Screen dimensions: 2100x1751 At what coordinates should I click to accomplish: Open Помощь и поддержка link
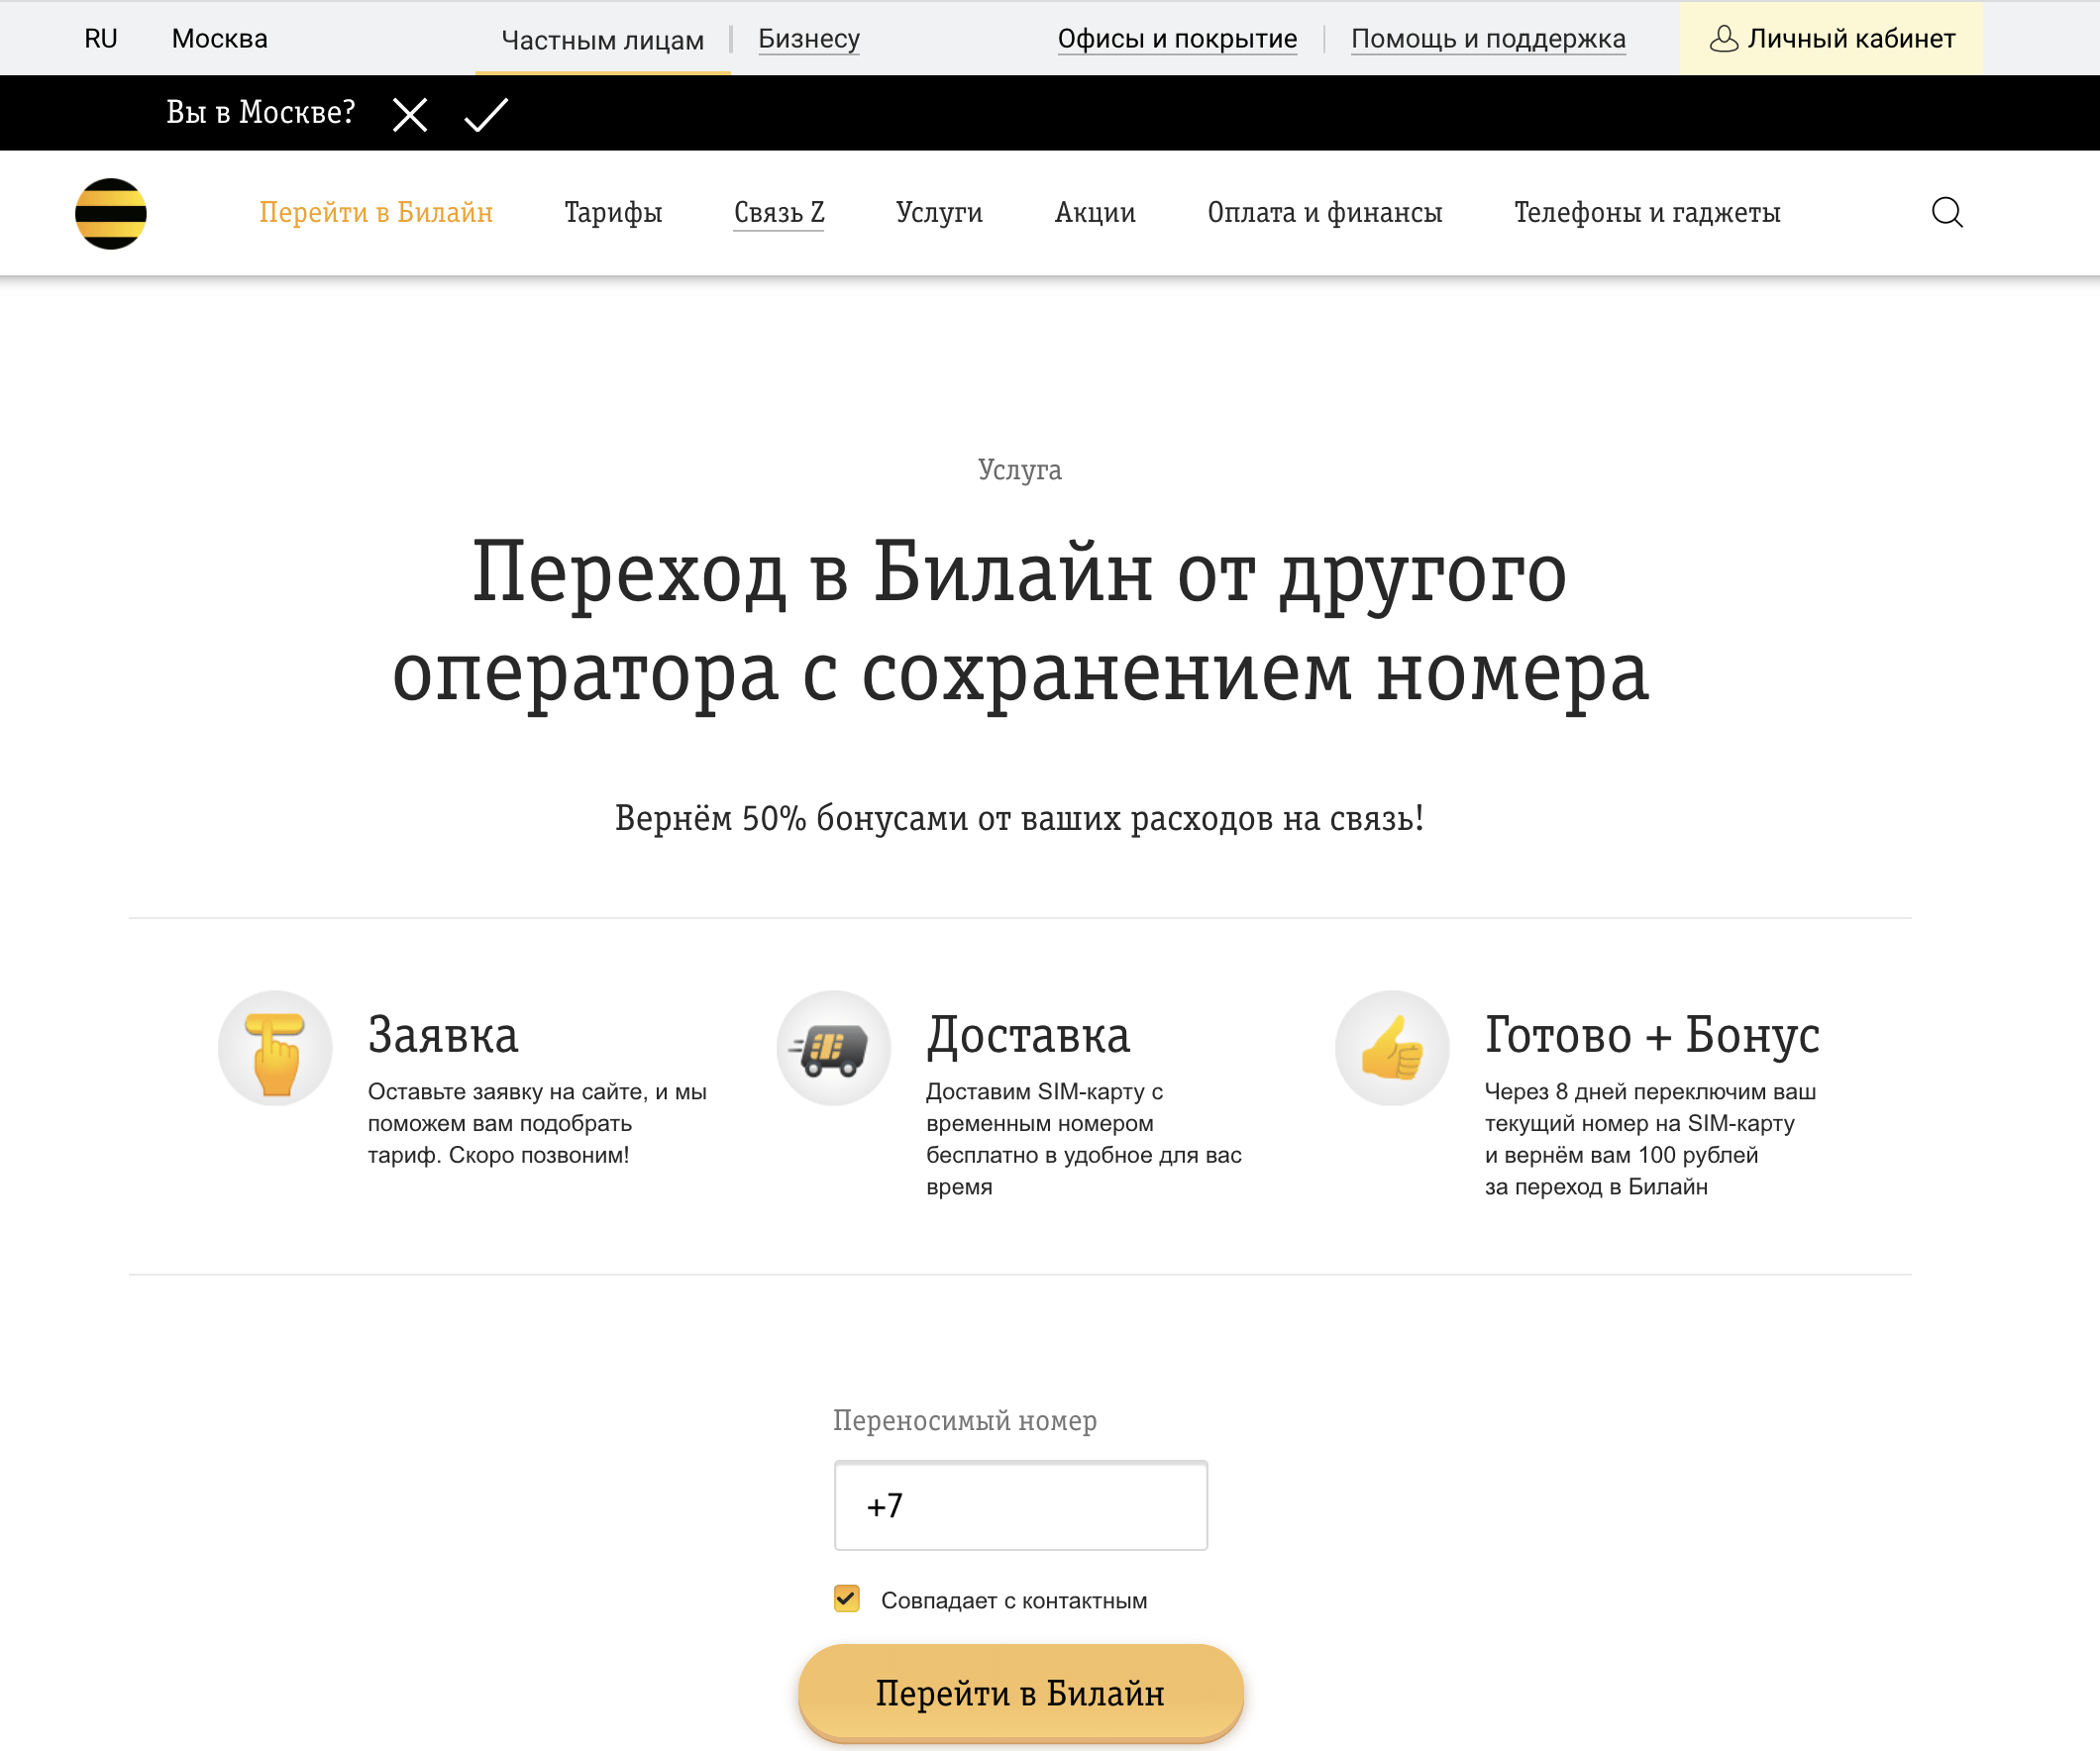[x=1488, y=38]
